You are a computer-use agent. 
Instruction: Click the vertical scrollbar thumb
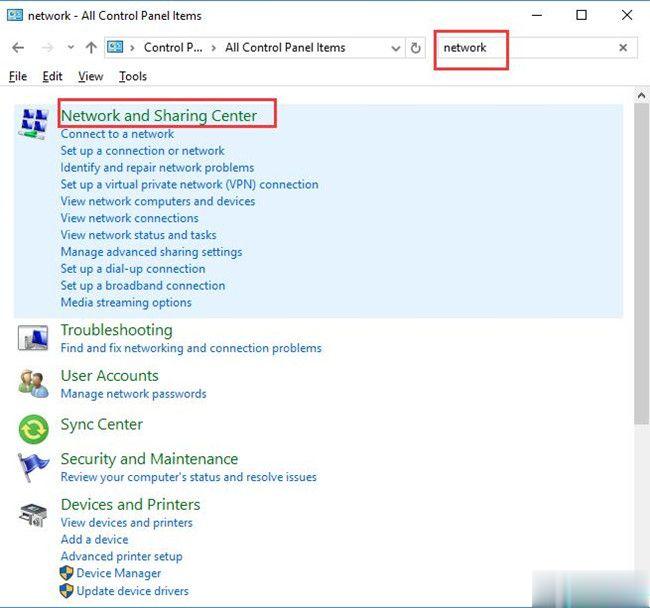pos(641,264)
